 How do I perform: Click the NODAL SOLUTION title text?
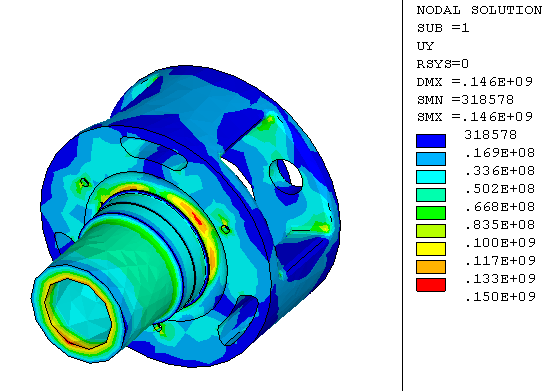pos(479,10)
